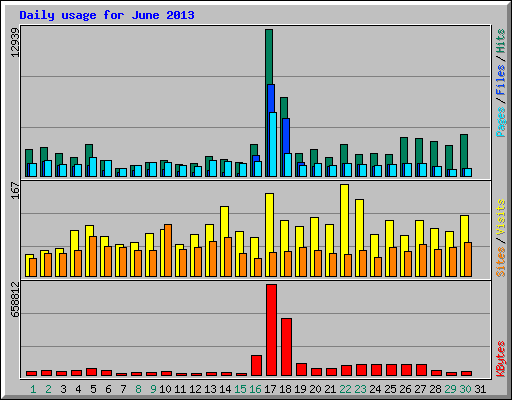512x400 pixels.
Task: Click day label '16' on the axis
Action: point(255,389)
